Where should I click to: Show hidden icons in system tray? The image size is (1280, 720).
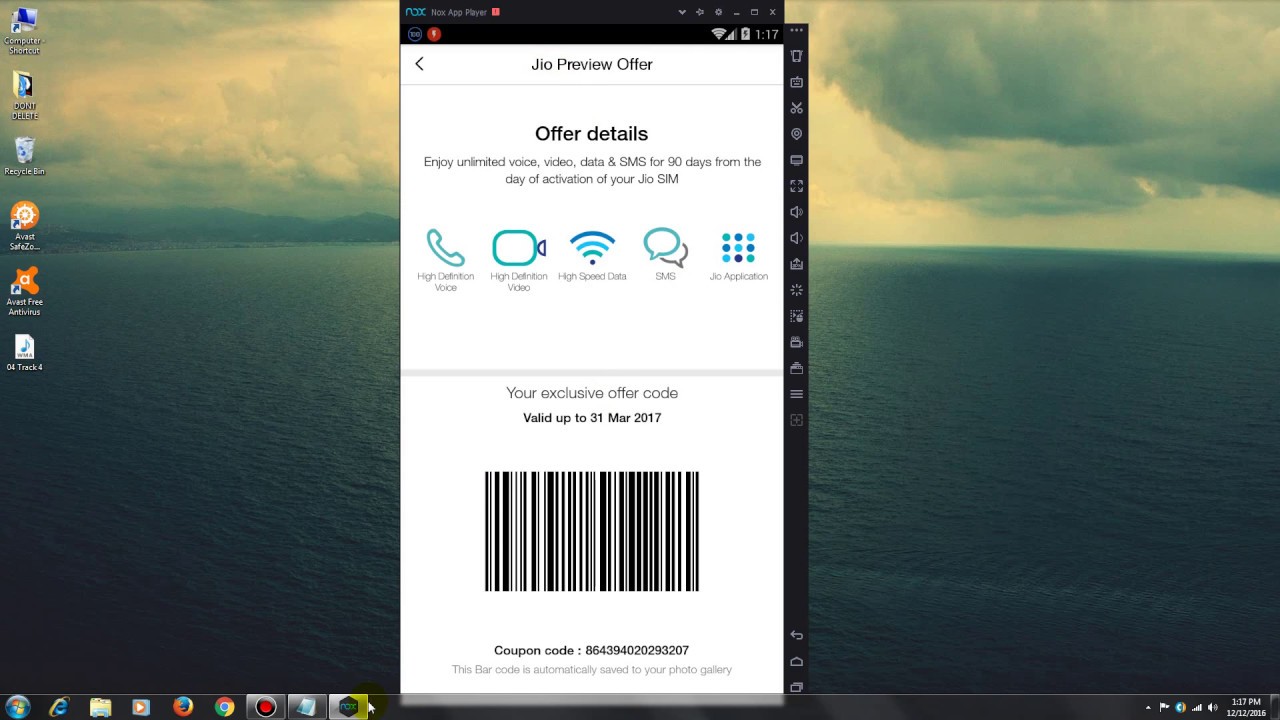coord(1148,707)
